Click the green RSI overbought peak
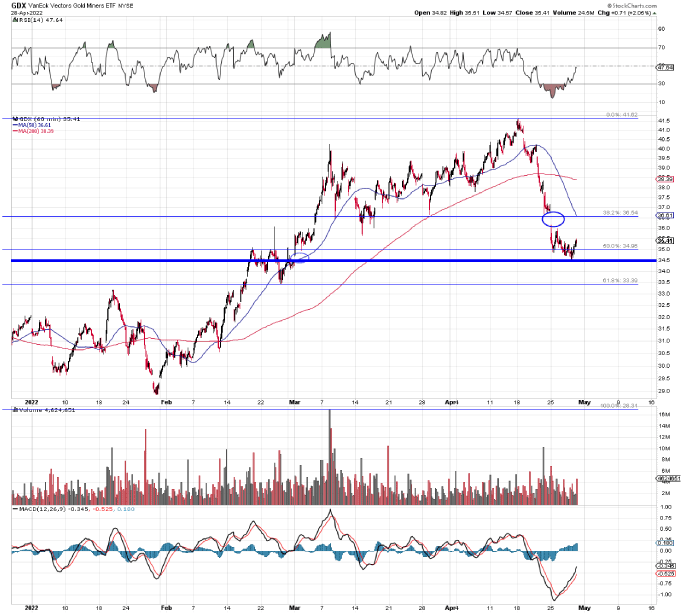Screen dimensions: 687x615 (x=322, y=41)
